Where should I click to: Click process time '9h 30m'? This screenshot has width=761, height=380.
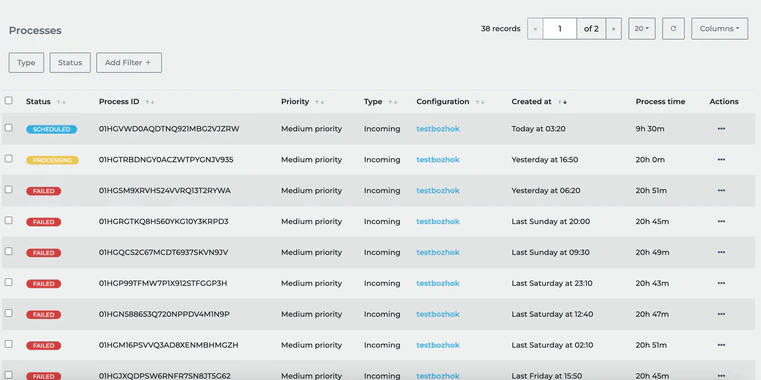(650, 129)
